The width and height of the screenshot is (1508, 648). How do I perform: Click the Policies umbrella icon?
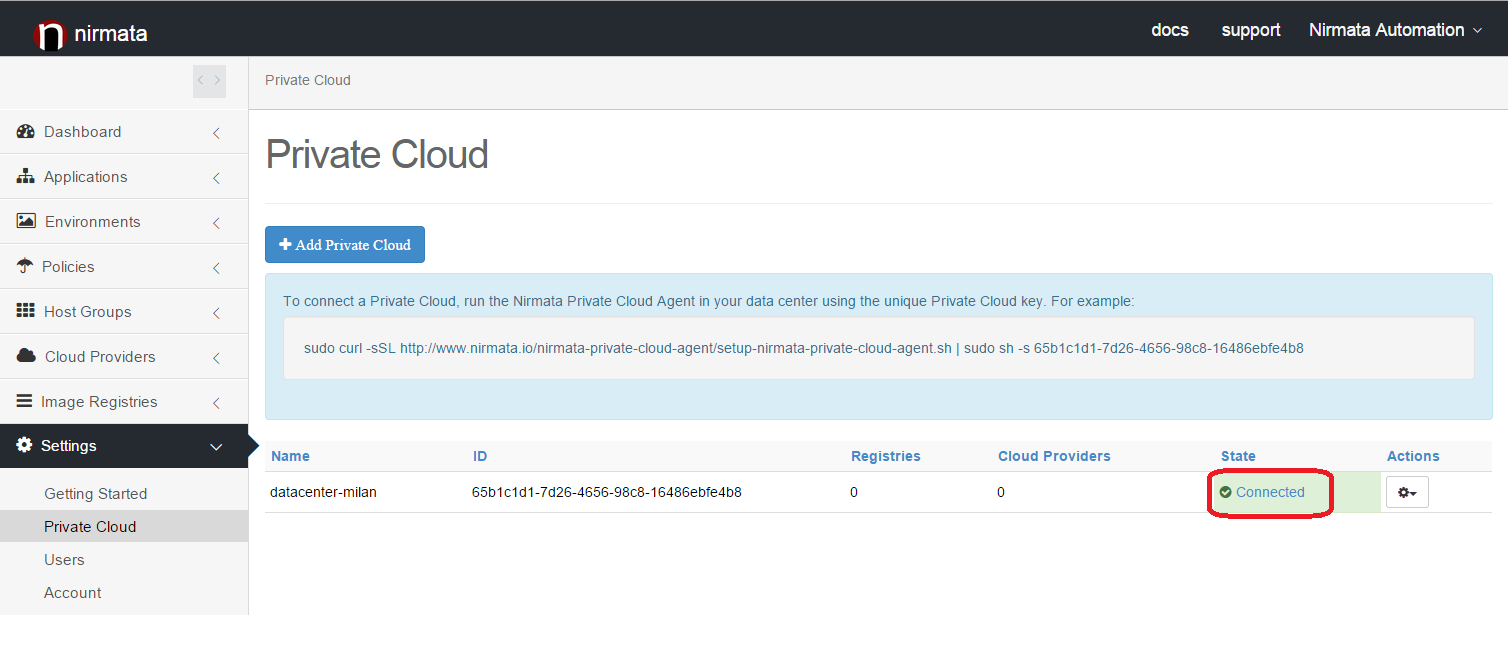[x=25, y=266]
